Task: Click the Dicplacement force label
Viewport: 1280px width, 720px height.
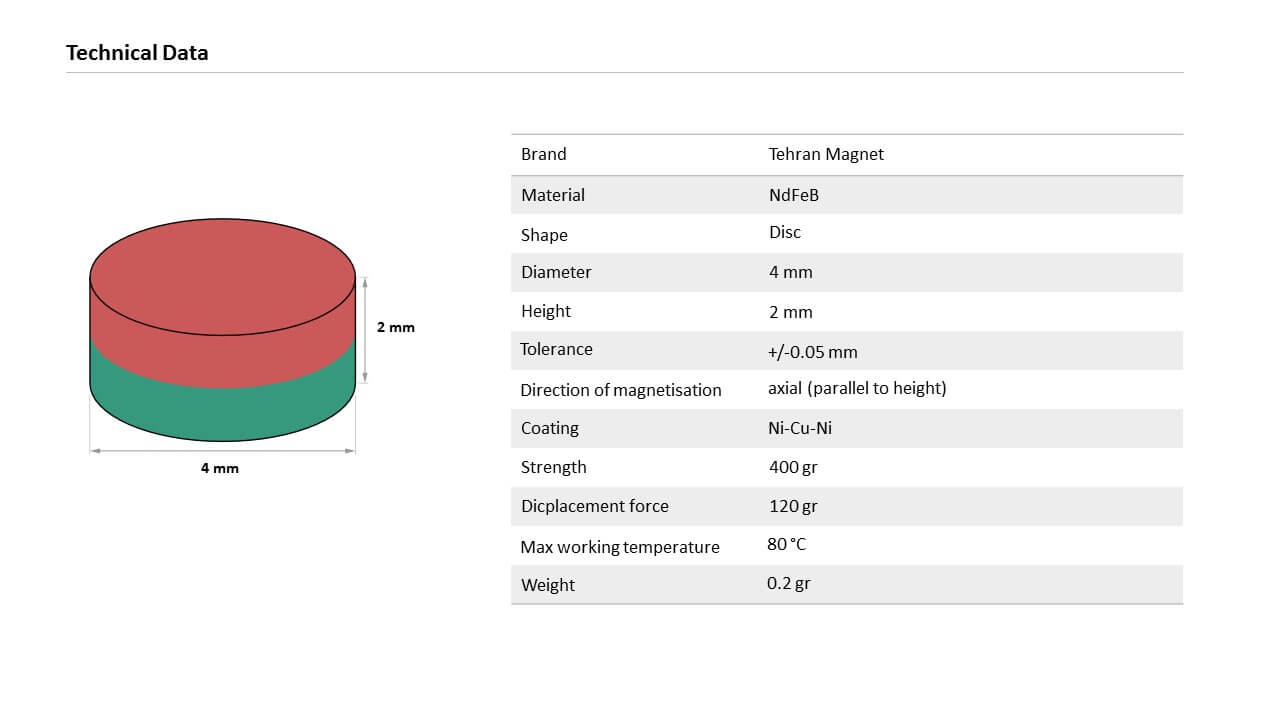Action: point(595,506)
